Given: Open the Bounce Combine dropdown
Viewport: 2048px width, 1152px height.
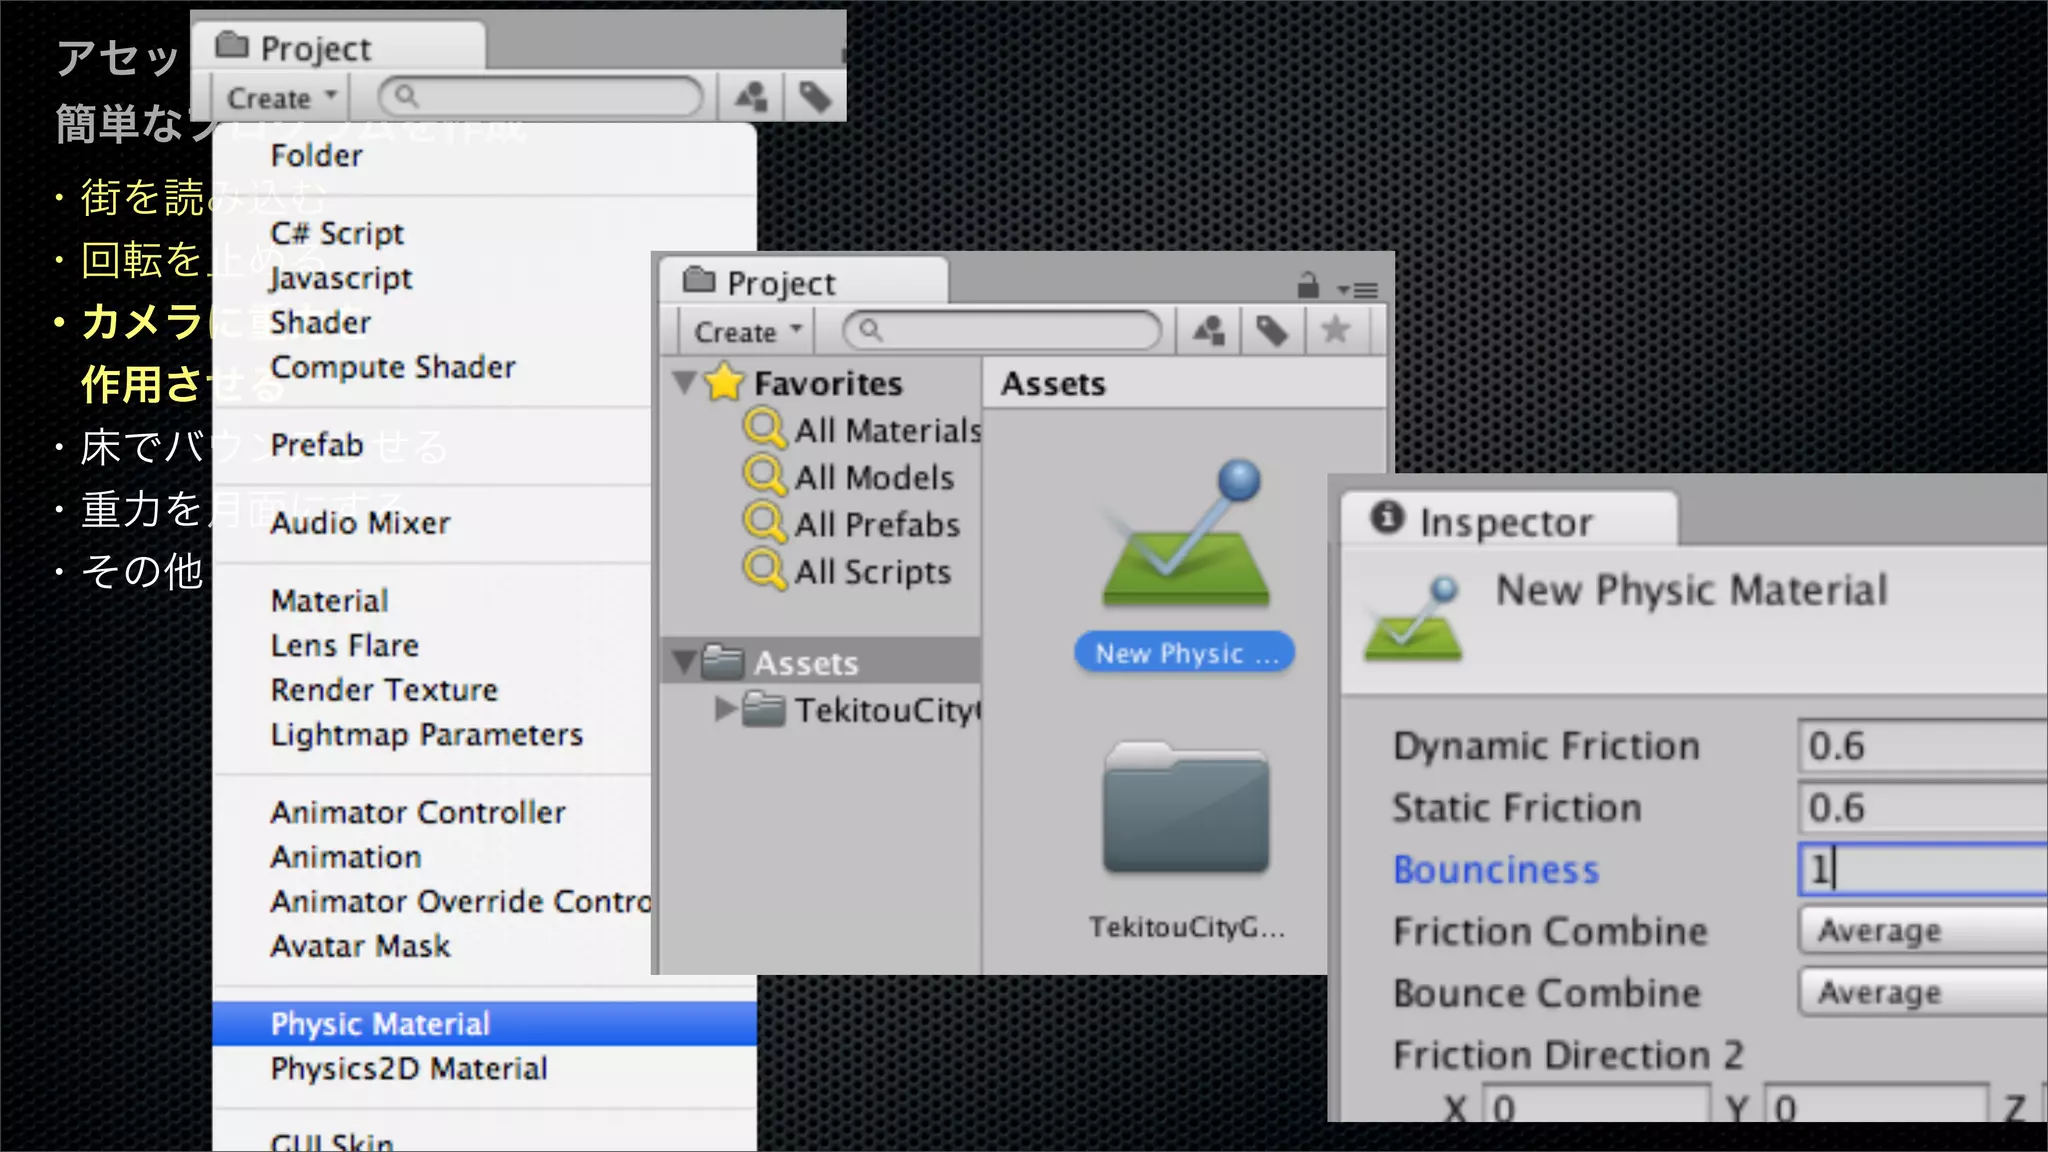Looking at the screenshot, I should [1920, 993].
